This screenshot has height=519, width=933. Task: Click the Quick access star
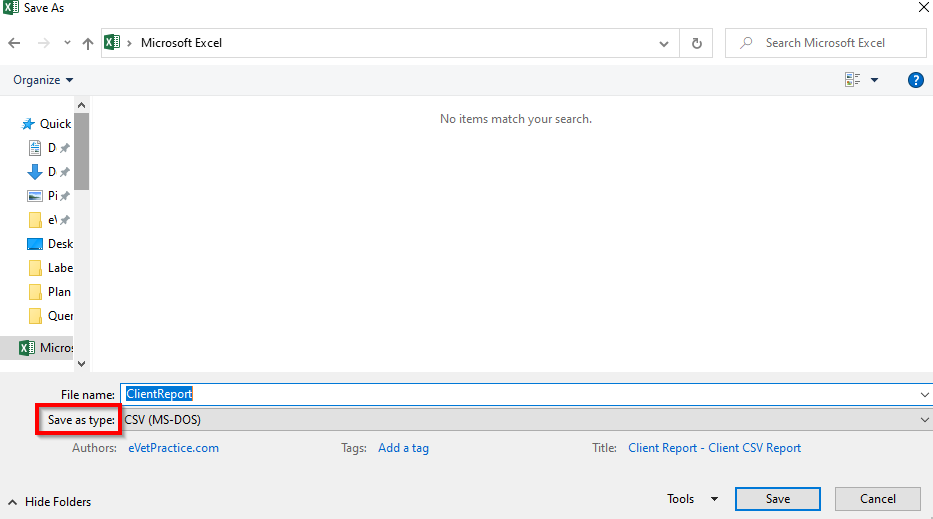[28, 124]
